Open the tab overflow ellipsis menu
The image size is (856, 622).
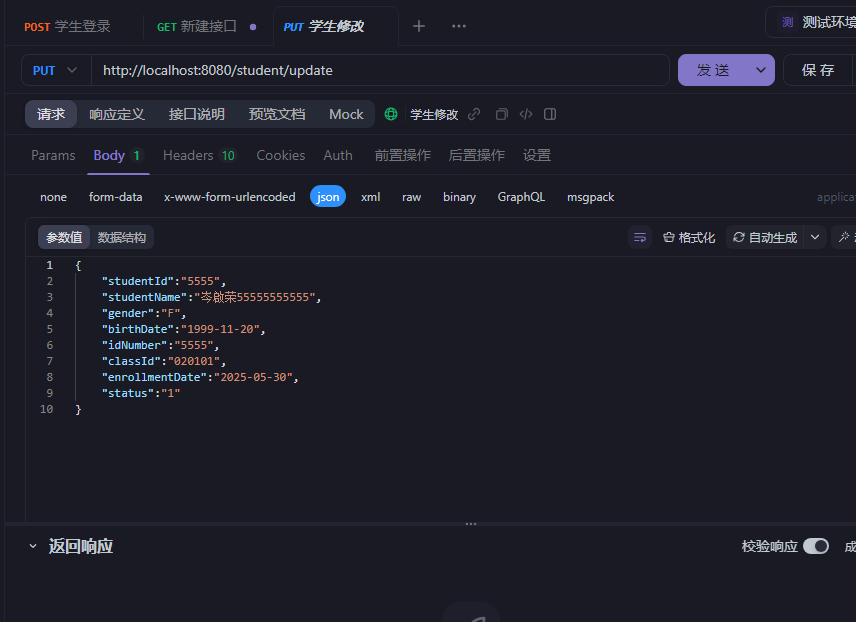click(459, 26)
